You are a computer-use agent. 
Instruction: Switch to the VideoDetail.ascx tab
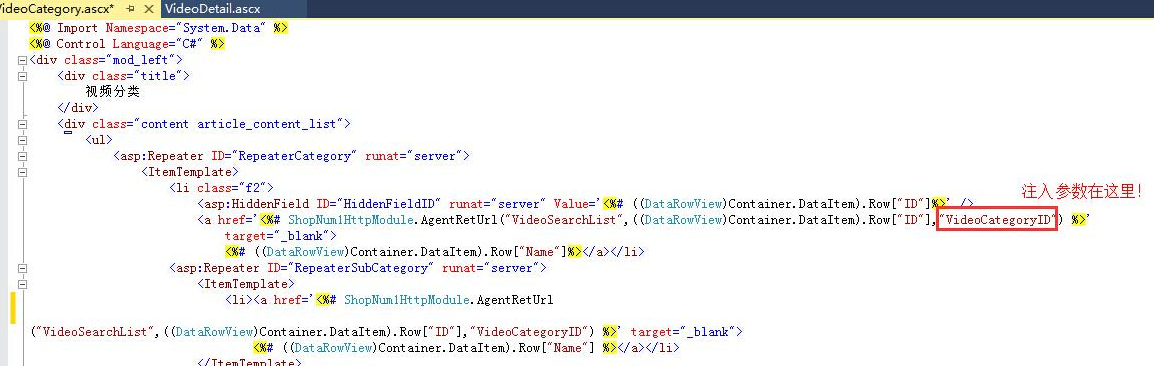[213, 9]
